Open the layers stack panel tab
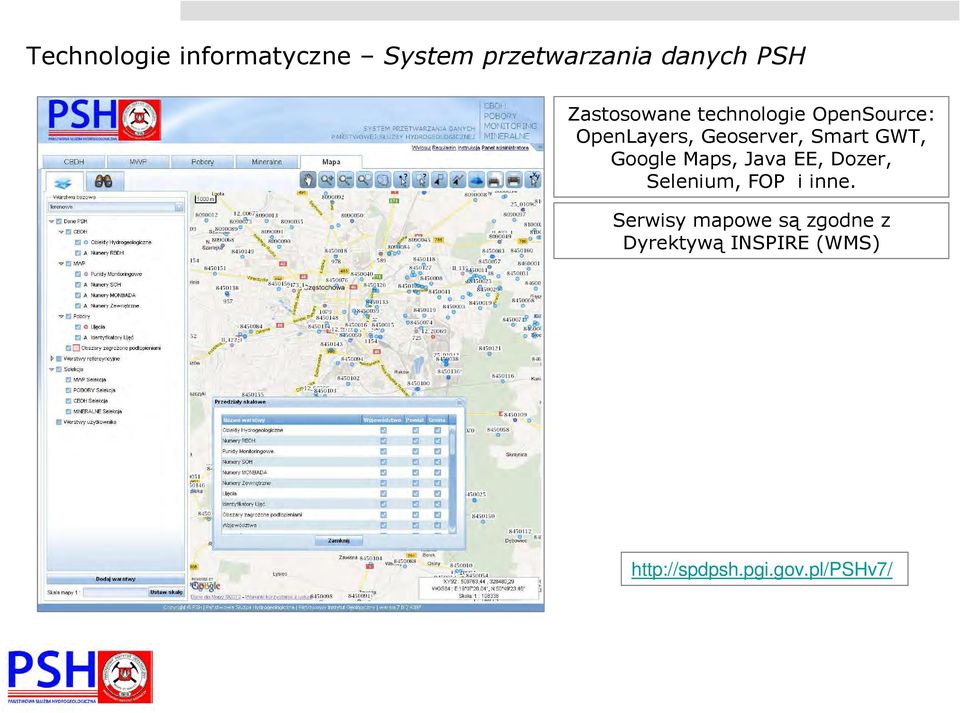Viewport: 960px width, 713px height. tap(63, 182)
